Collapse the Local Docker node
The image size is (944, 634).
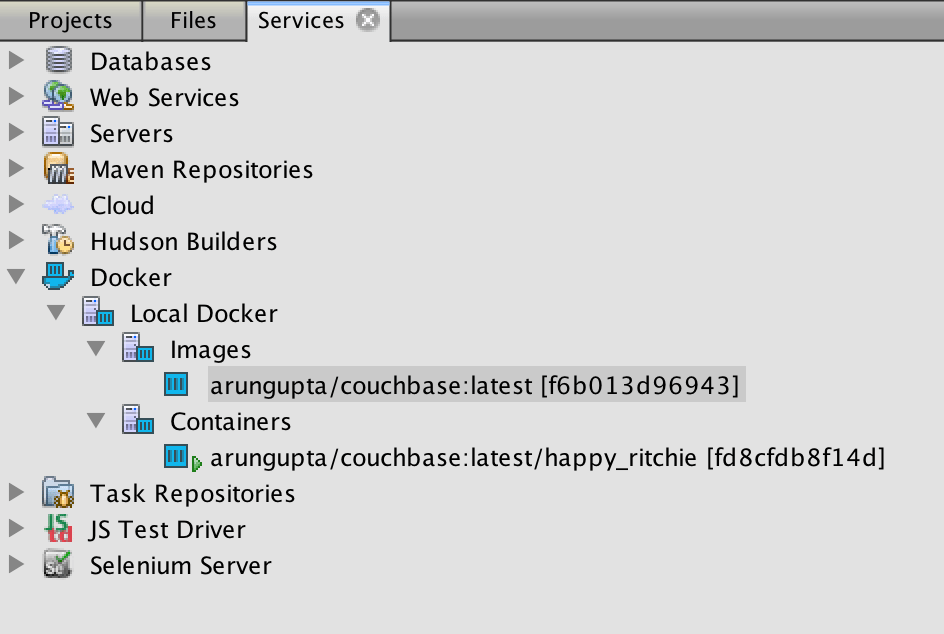[56, 313]
